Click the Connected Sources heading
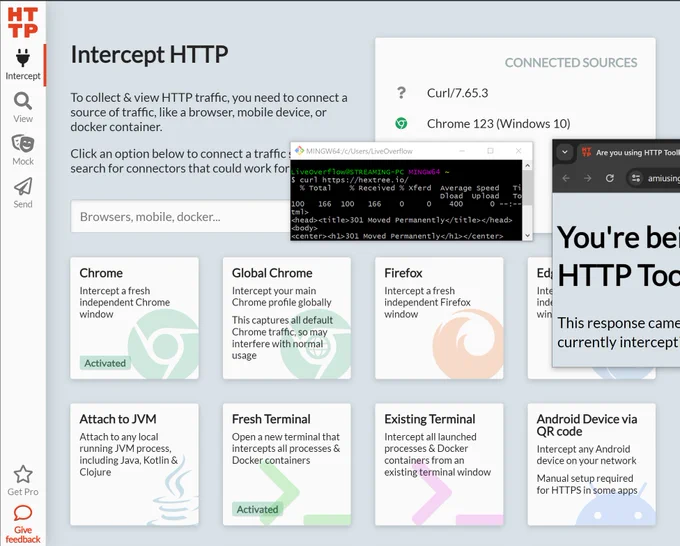The image size is (680, 546). point(571,63)
